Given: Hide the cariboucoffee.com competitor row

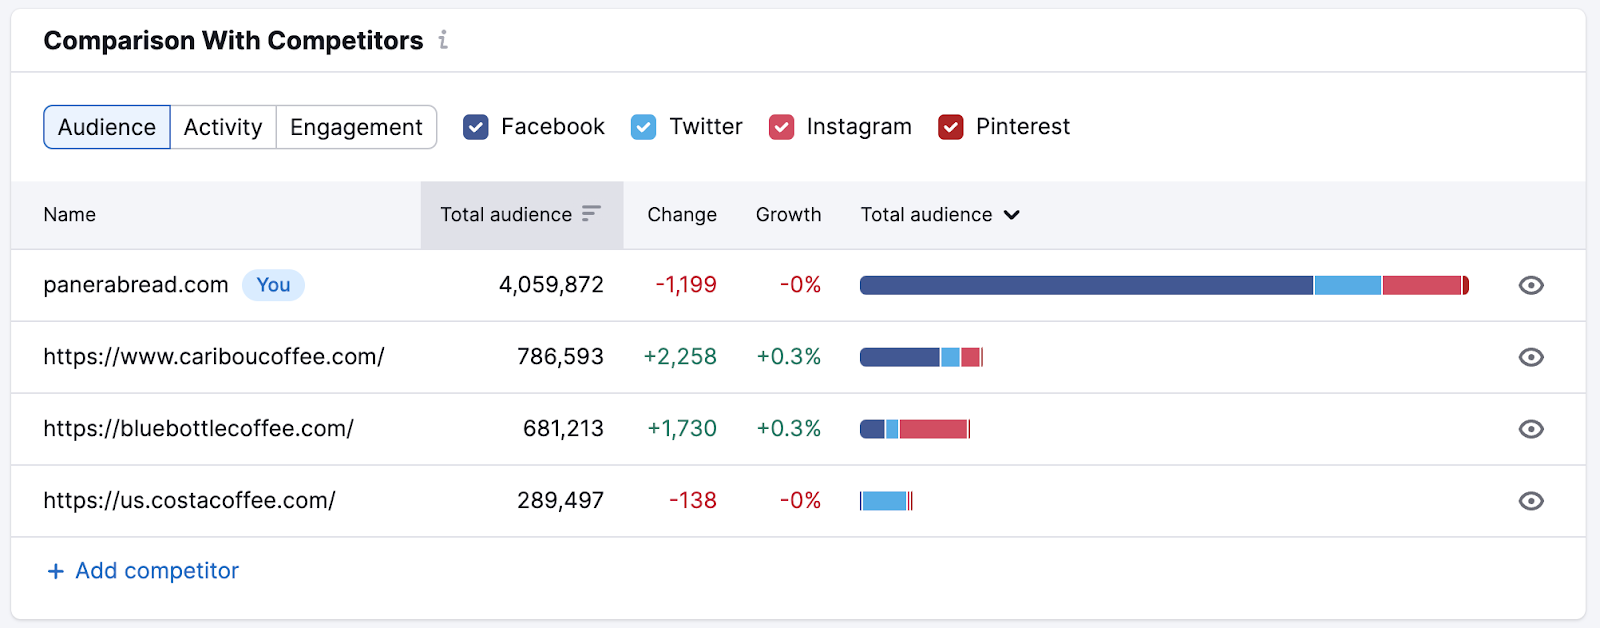Looking at the screenshot, I should pyautogui.click(x=1530, y=357).
